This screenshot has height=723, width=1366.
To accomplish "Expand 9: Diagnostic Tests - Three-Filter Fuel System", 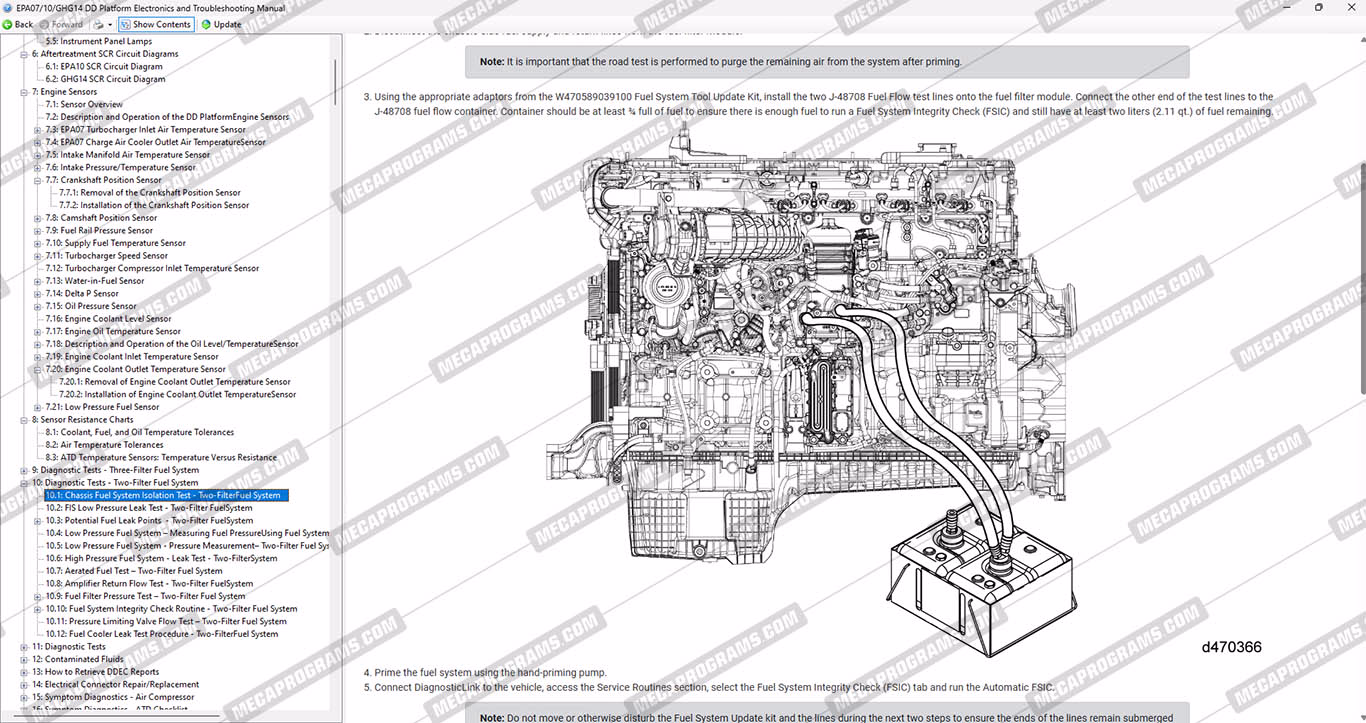I will coord(24,470).
